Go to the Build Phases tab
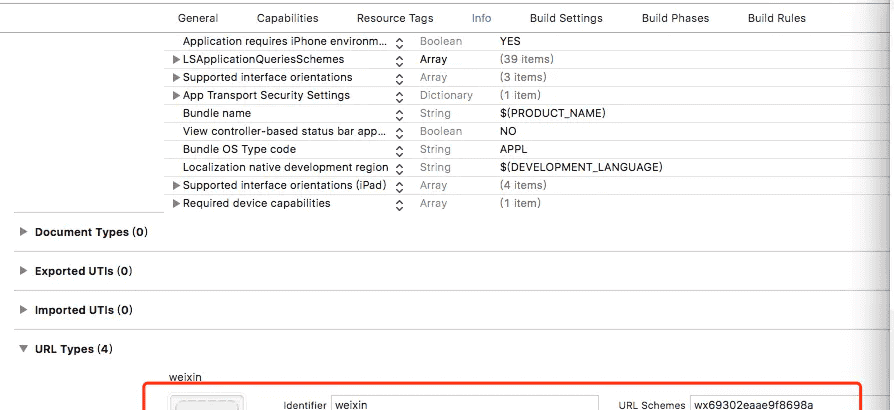The width and height of the screenshot is (894, 410). tap(675, 18)
